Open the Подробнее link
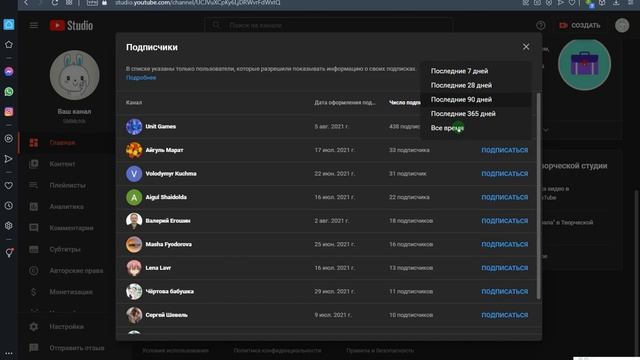Image resolution: width=640 pixels, height=360 pixels. (141, 78)
